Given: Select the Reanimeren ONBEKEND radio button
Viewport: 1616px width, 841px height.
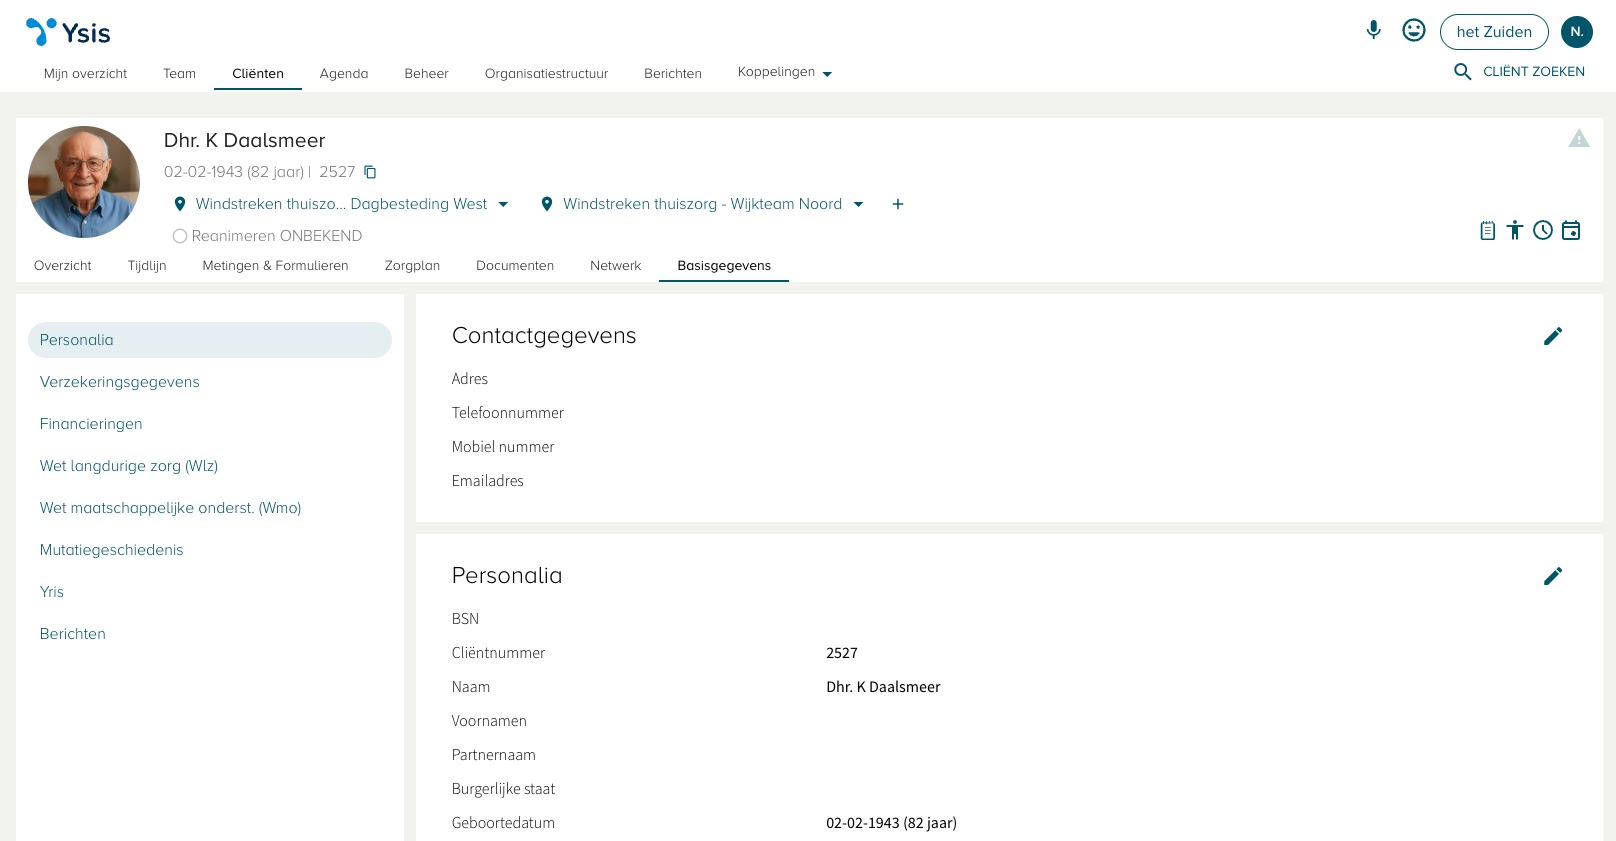Looking at the screenshot, I should tap(180, 236).
